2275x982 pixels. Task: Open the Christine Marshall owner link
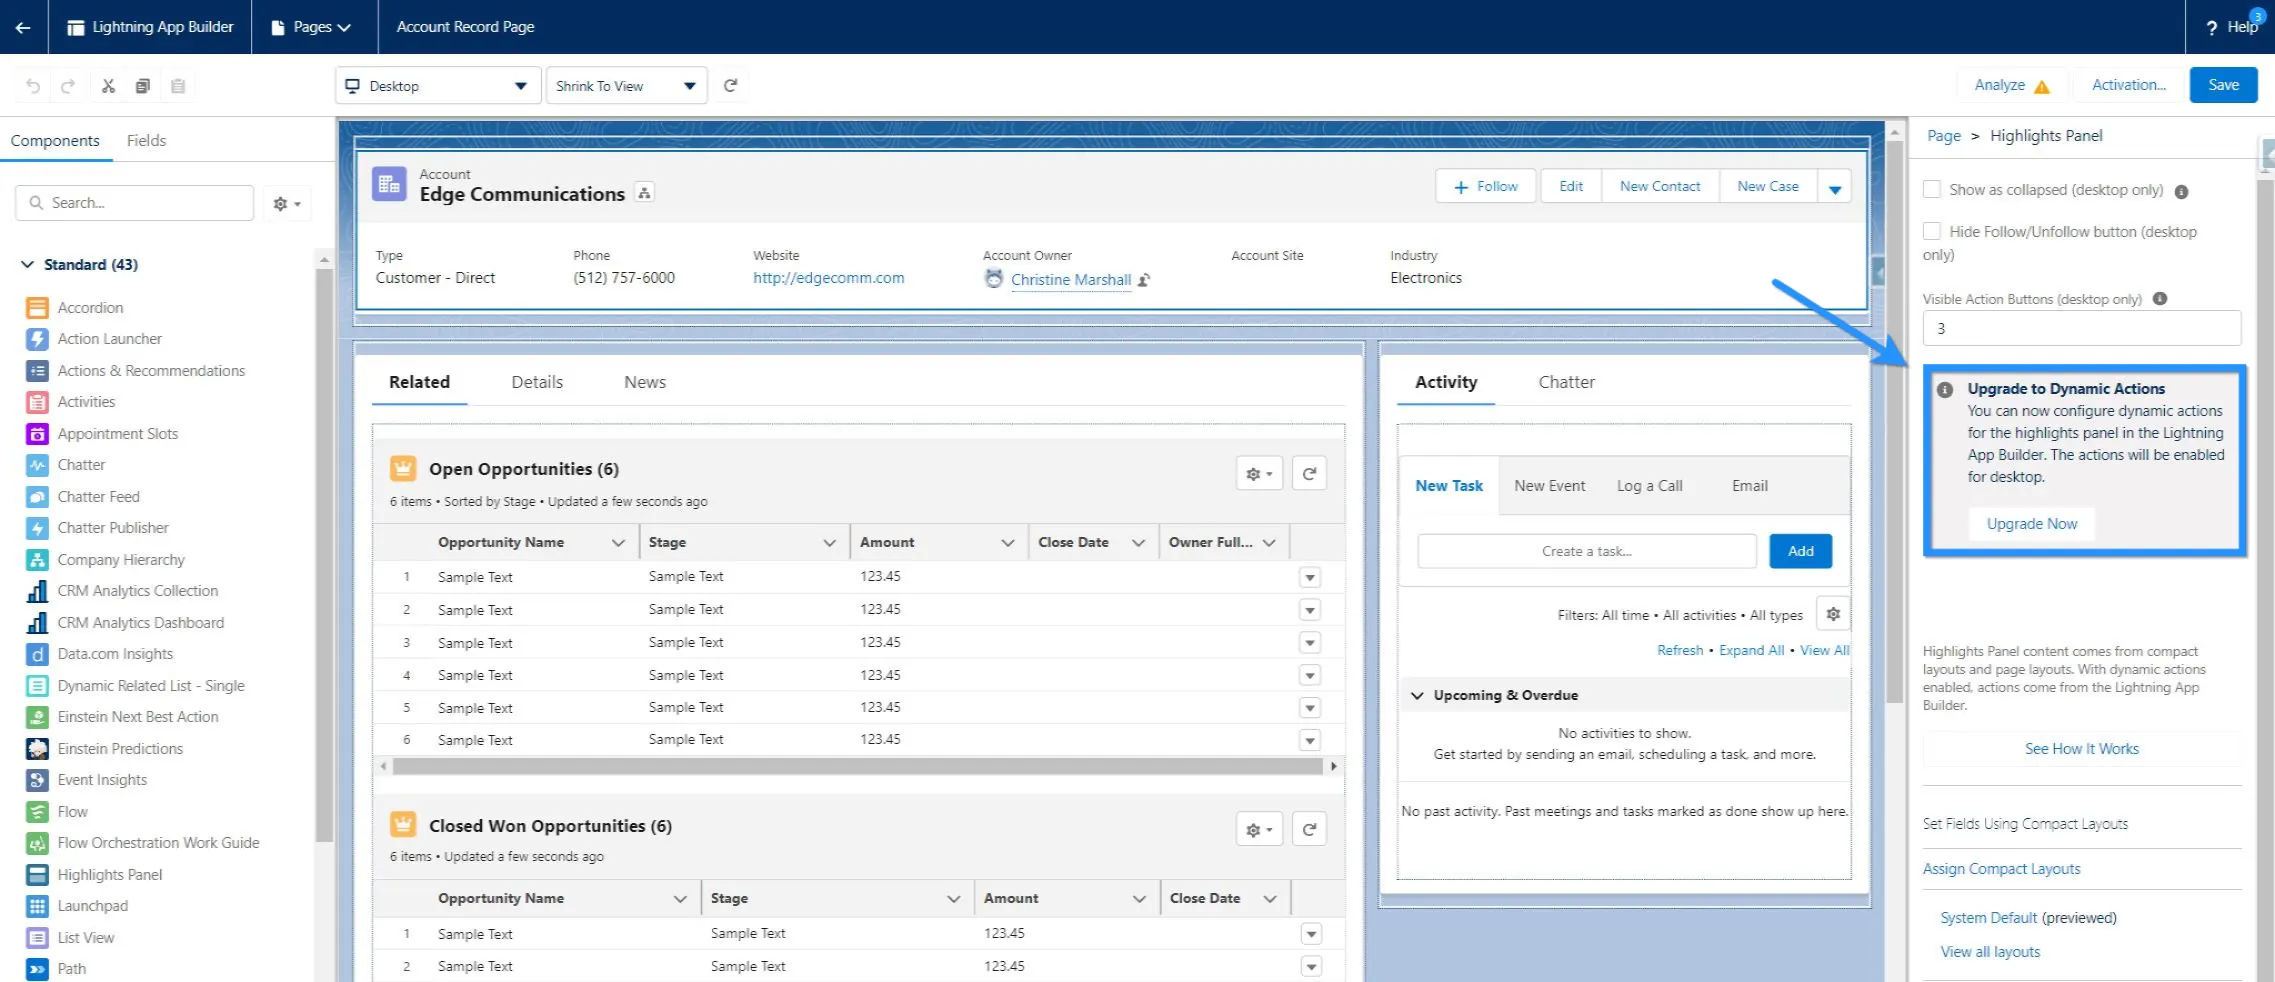click(1071, 280)
